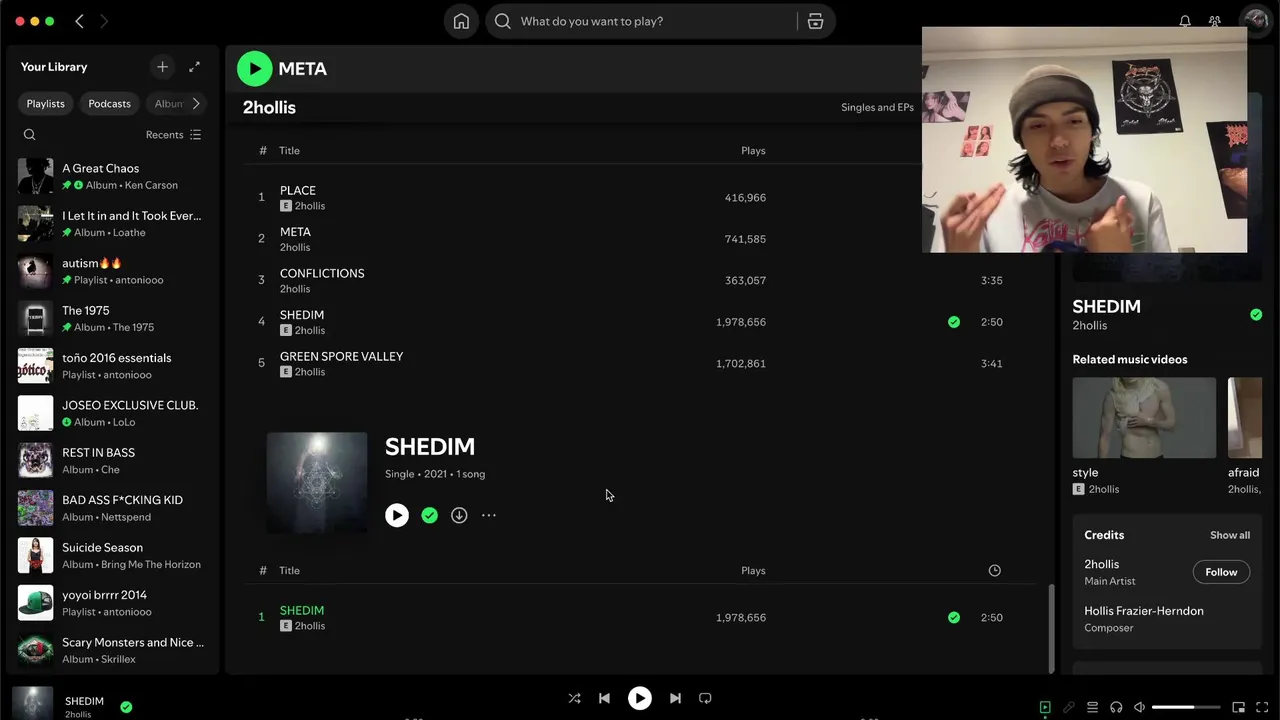Filter library by Albums chip
The image size is (1280, 720).
coord(167,104)
